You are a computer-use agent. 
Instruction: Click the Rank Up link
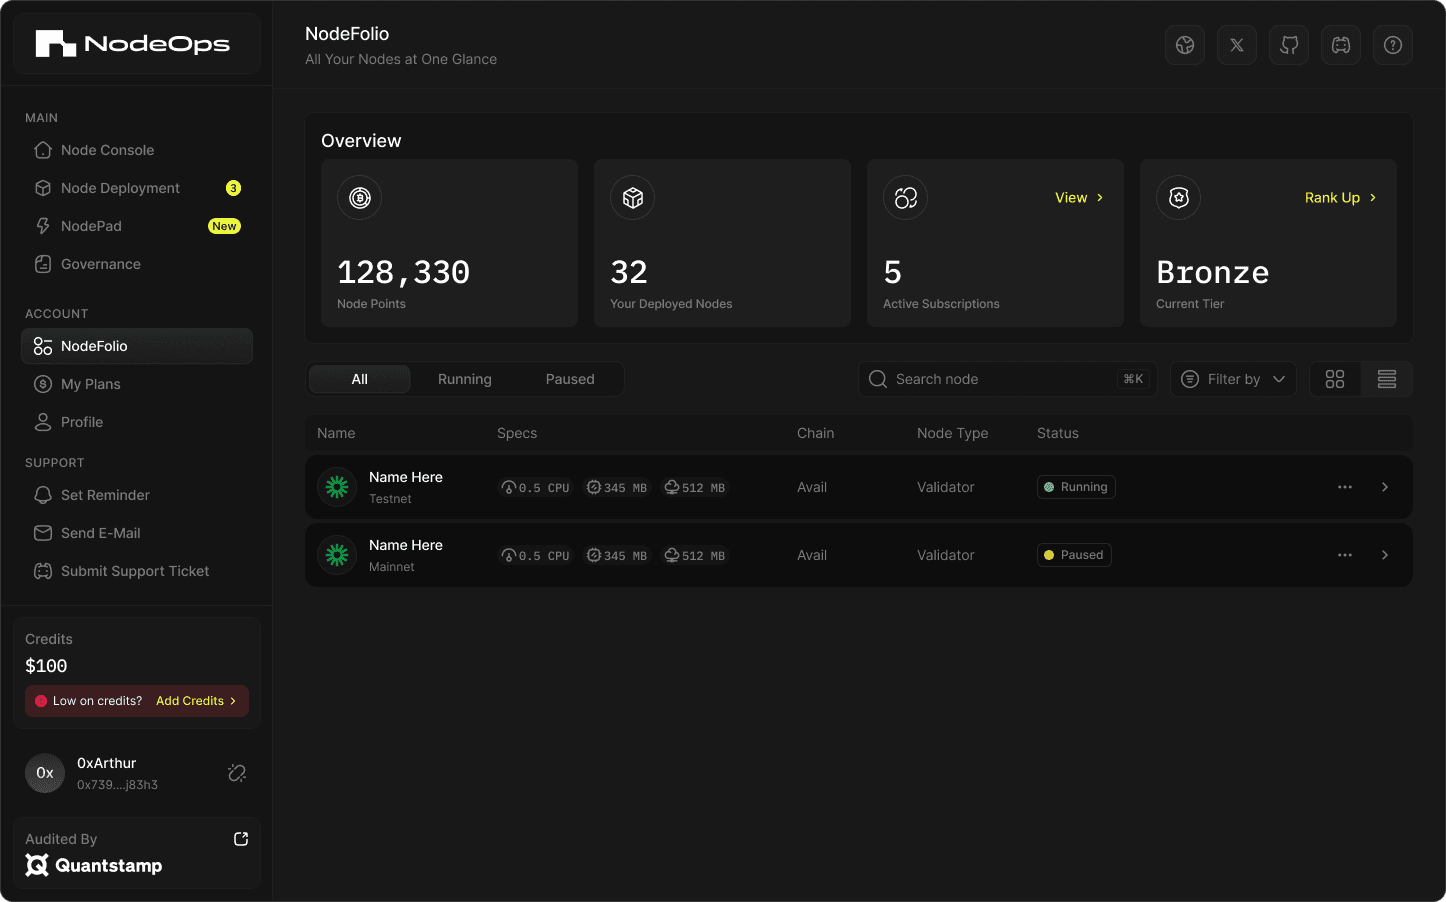click(x=1341, y=198)
